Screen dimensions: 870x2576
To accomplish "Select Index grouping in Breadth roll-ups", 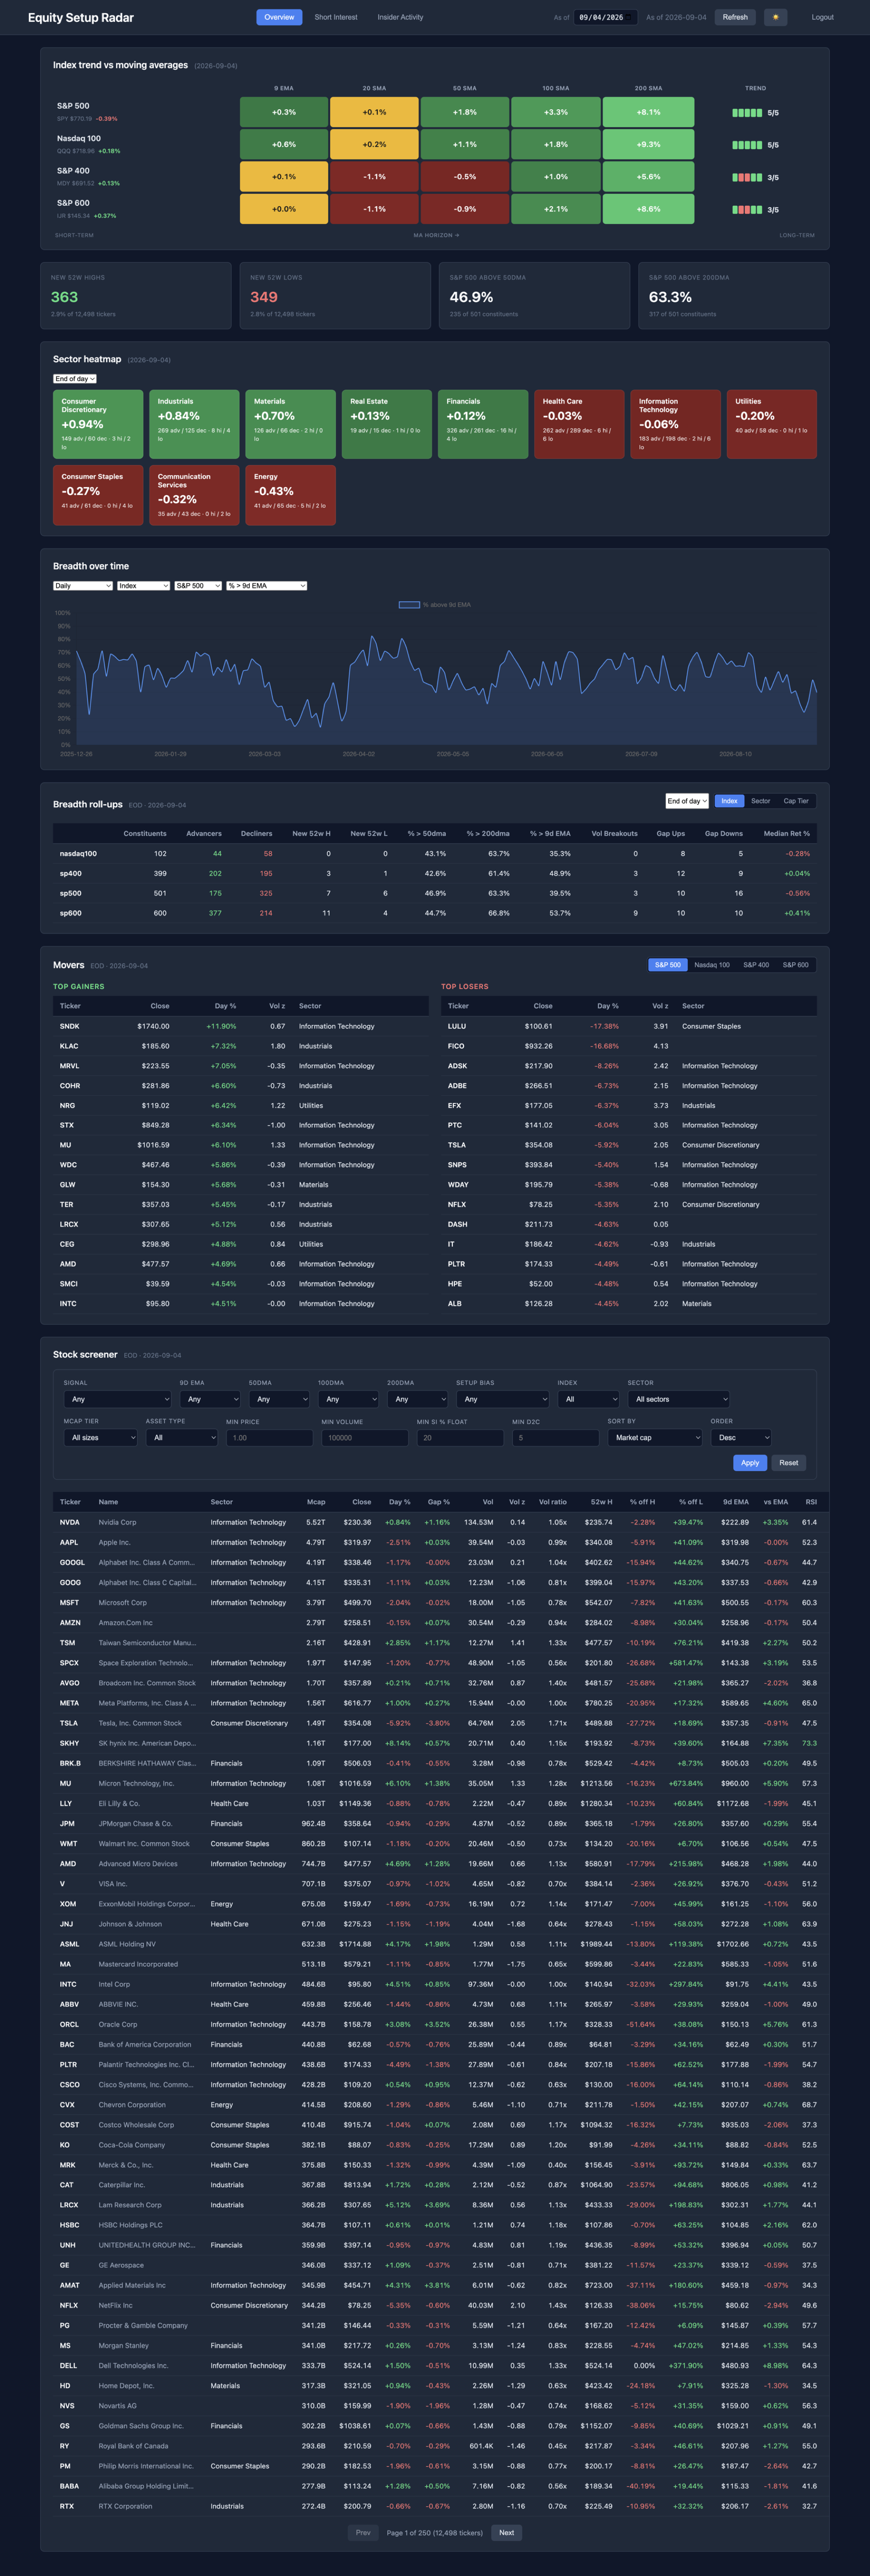I will tap(730, 801).
